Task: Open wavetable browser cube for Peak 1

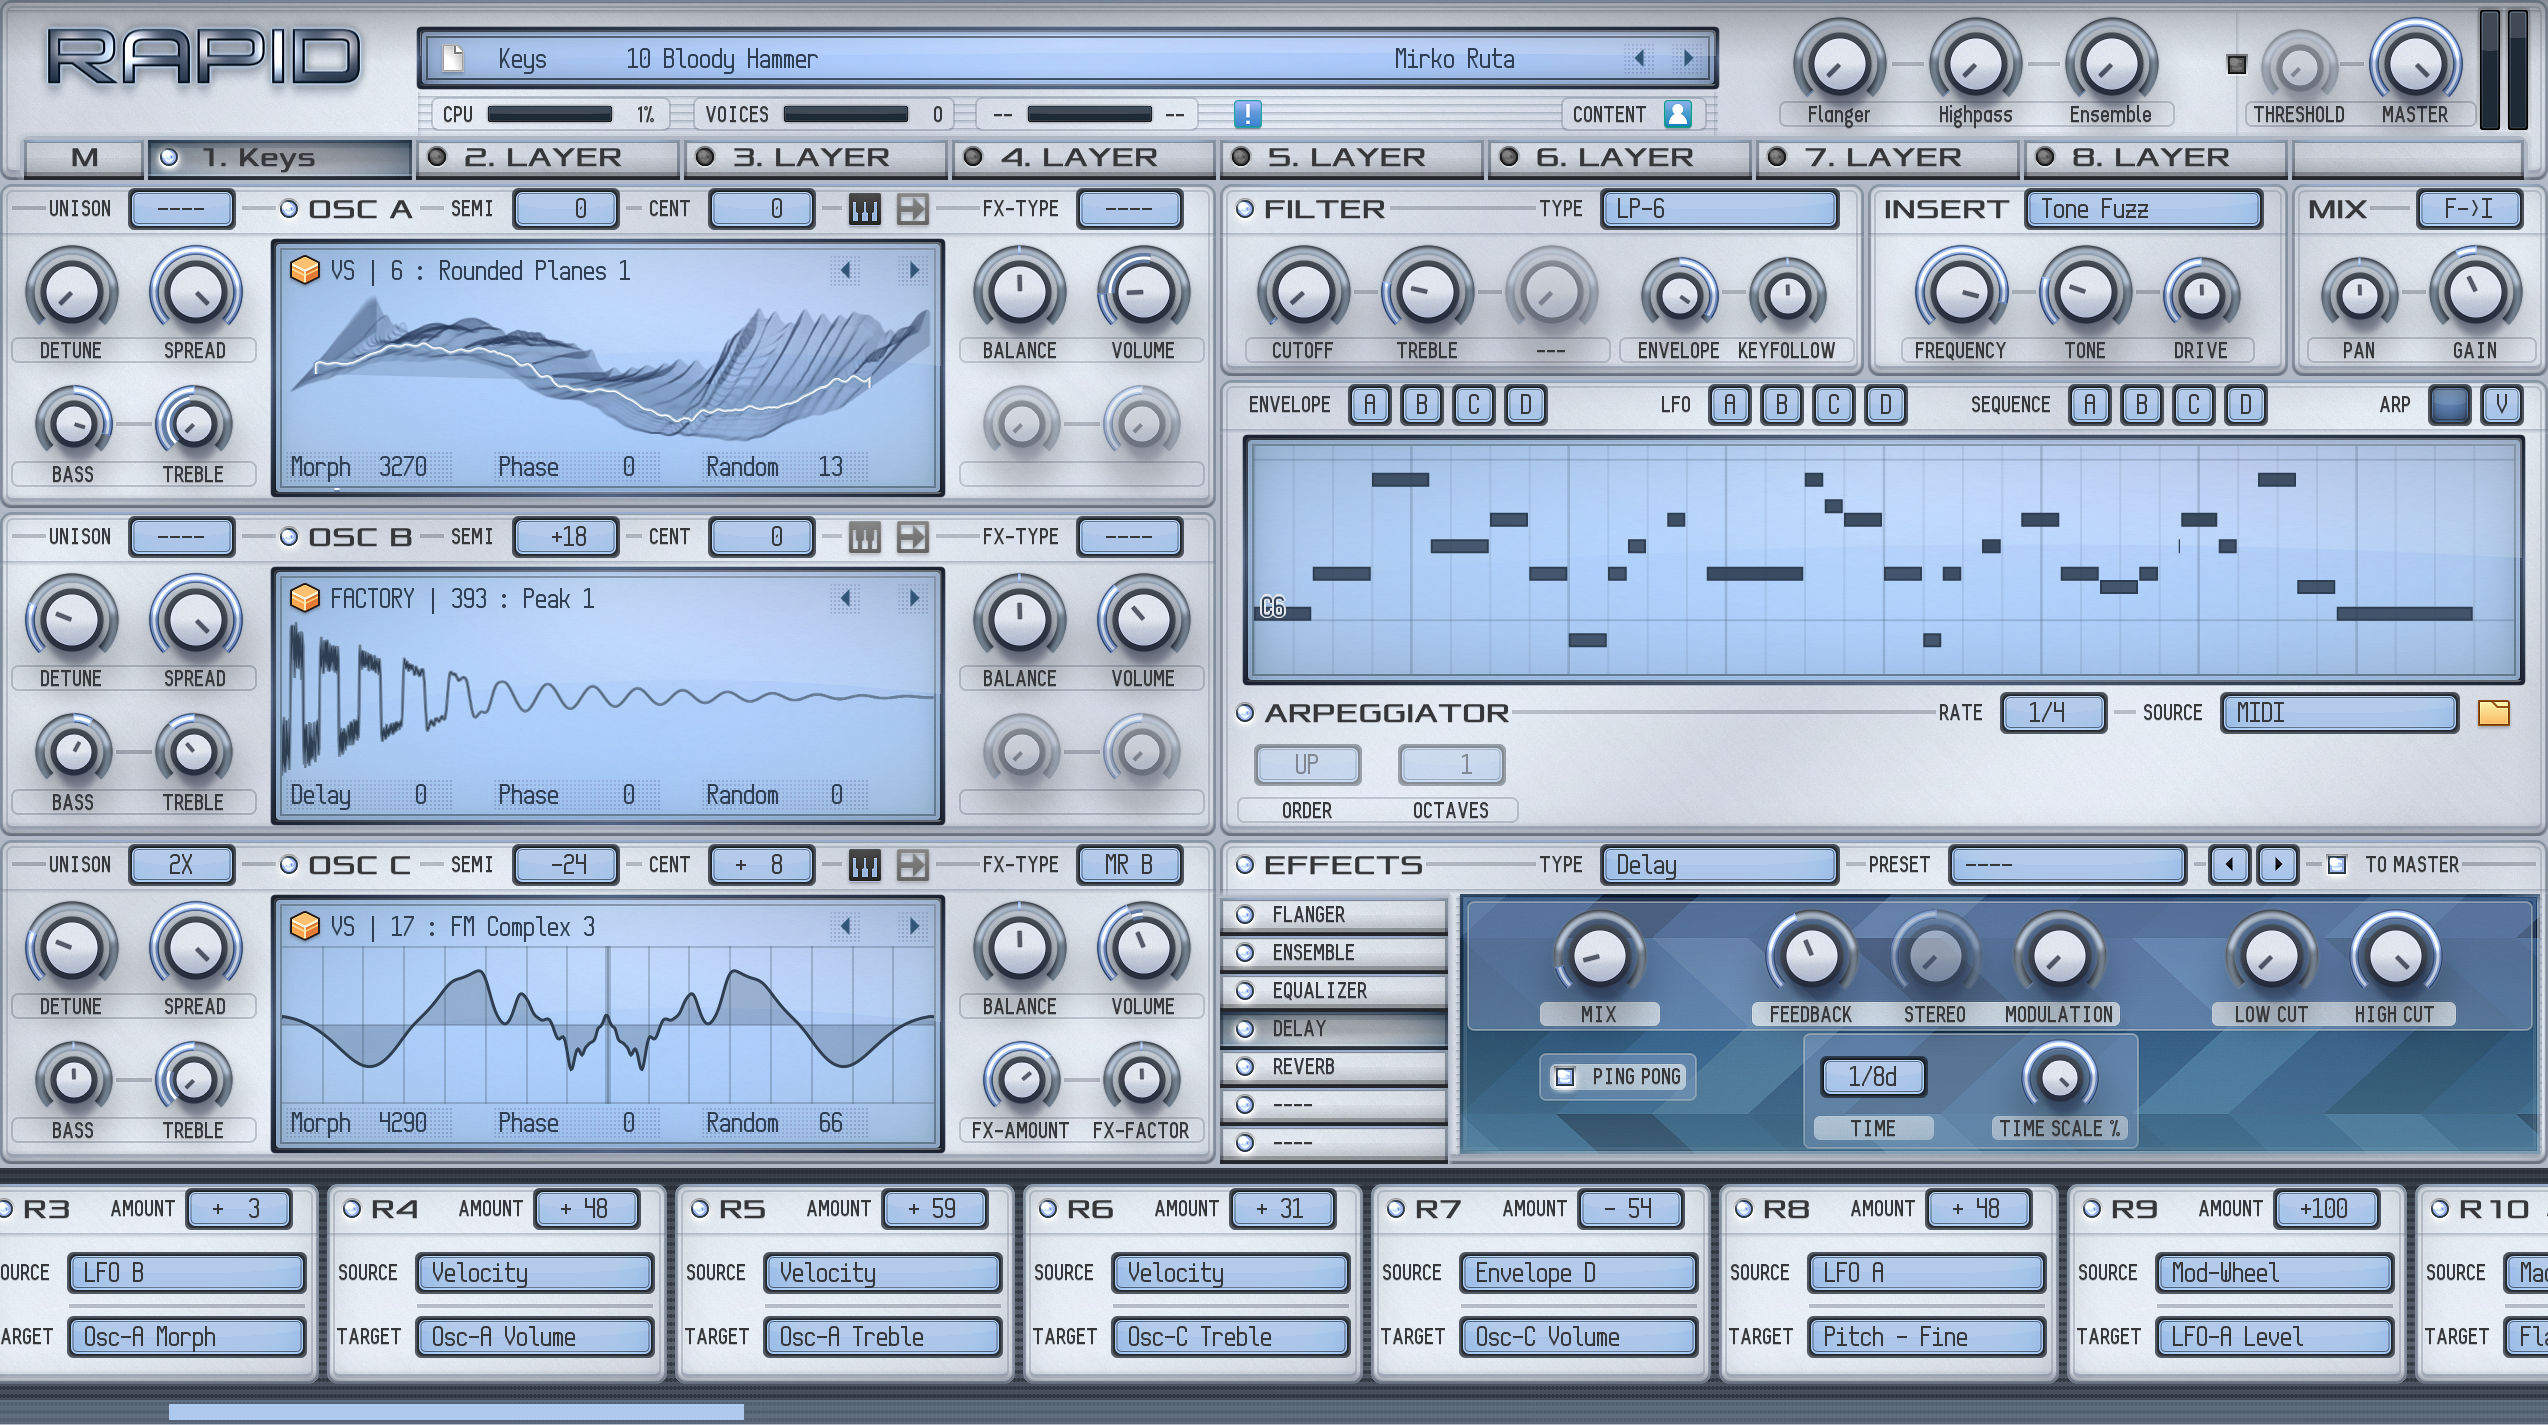Action: pos(304,598)
